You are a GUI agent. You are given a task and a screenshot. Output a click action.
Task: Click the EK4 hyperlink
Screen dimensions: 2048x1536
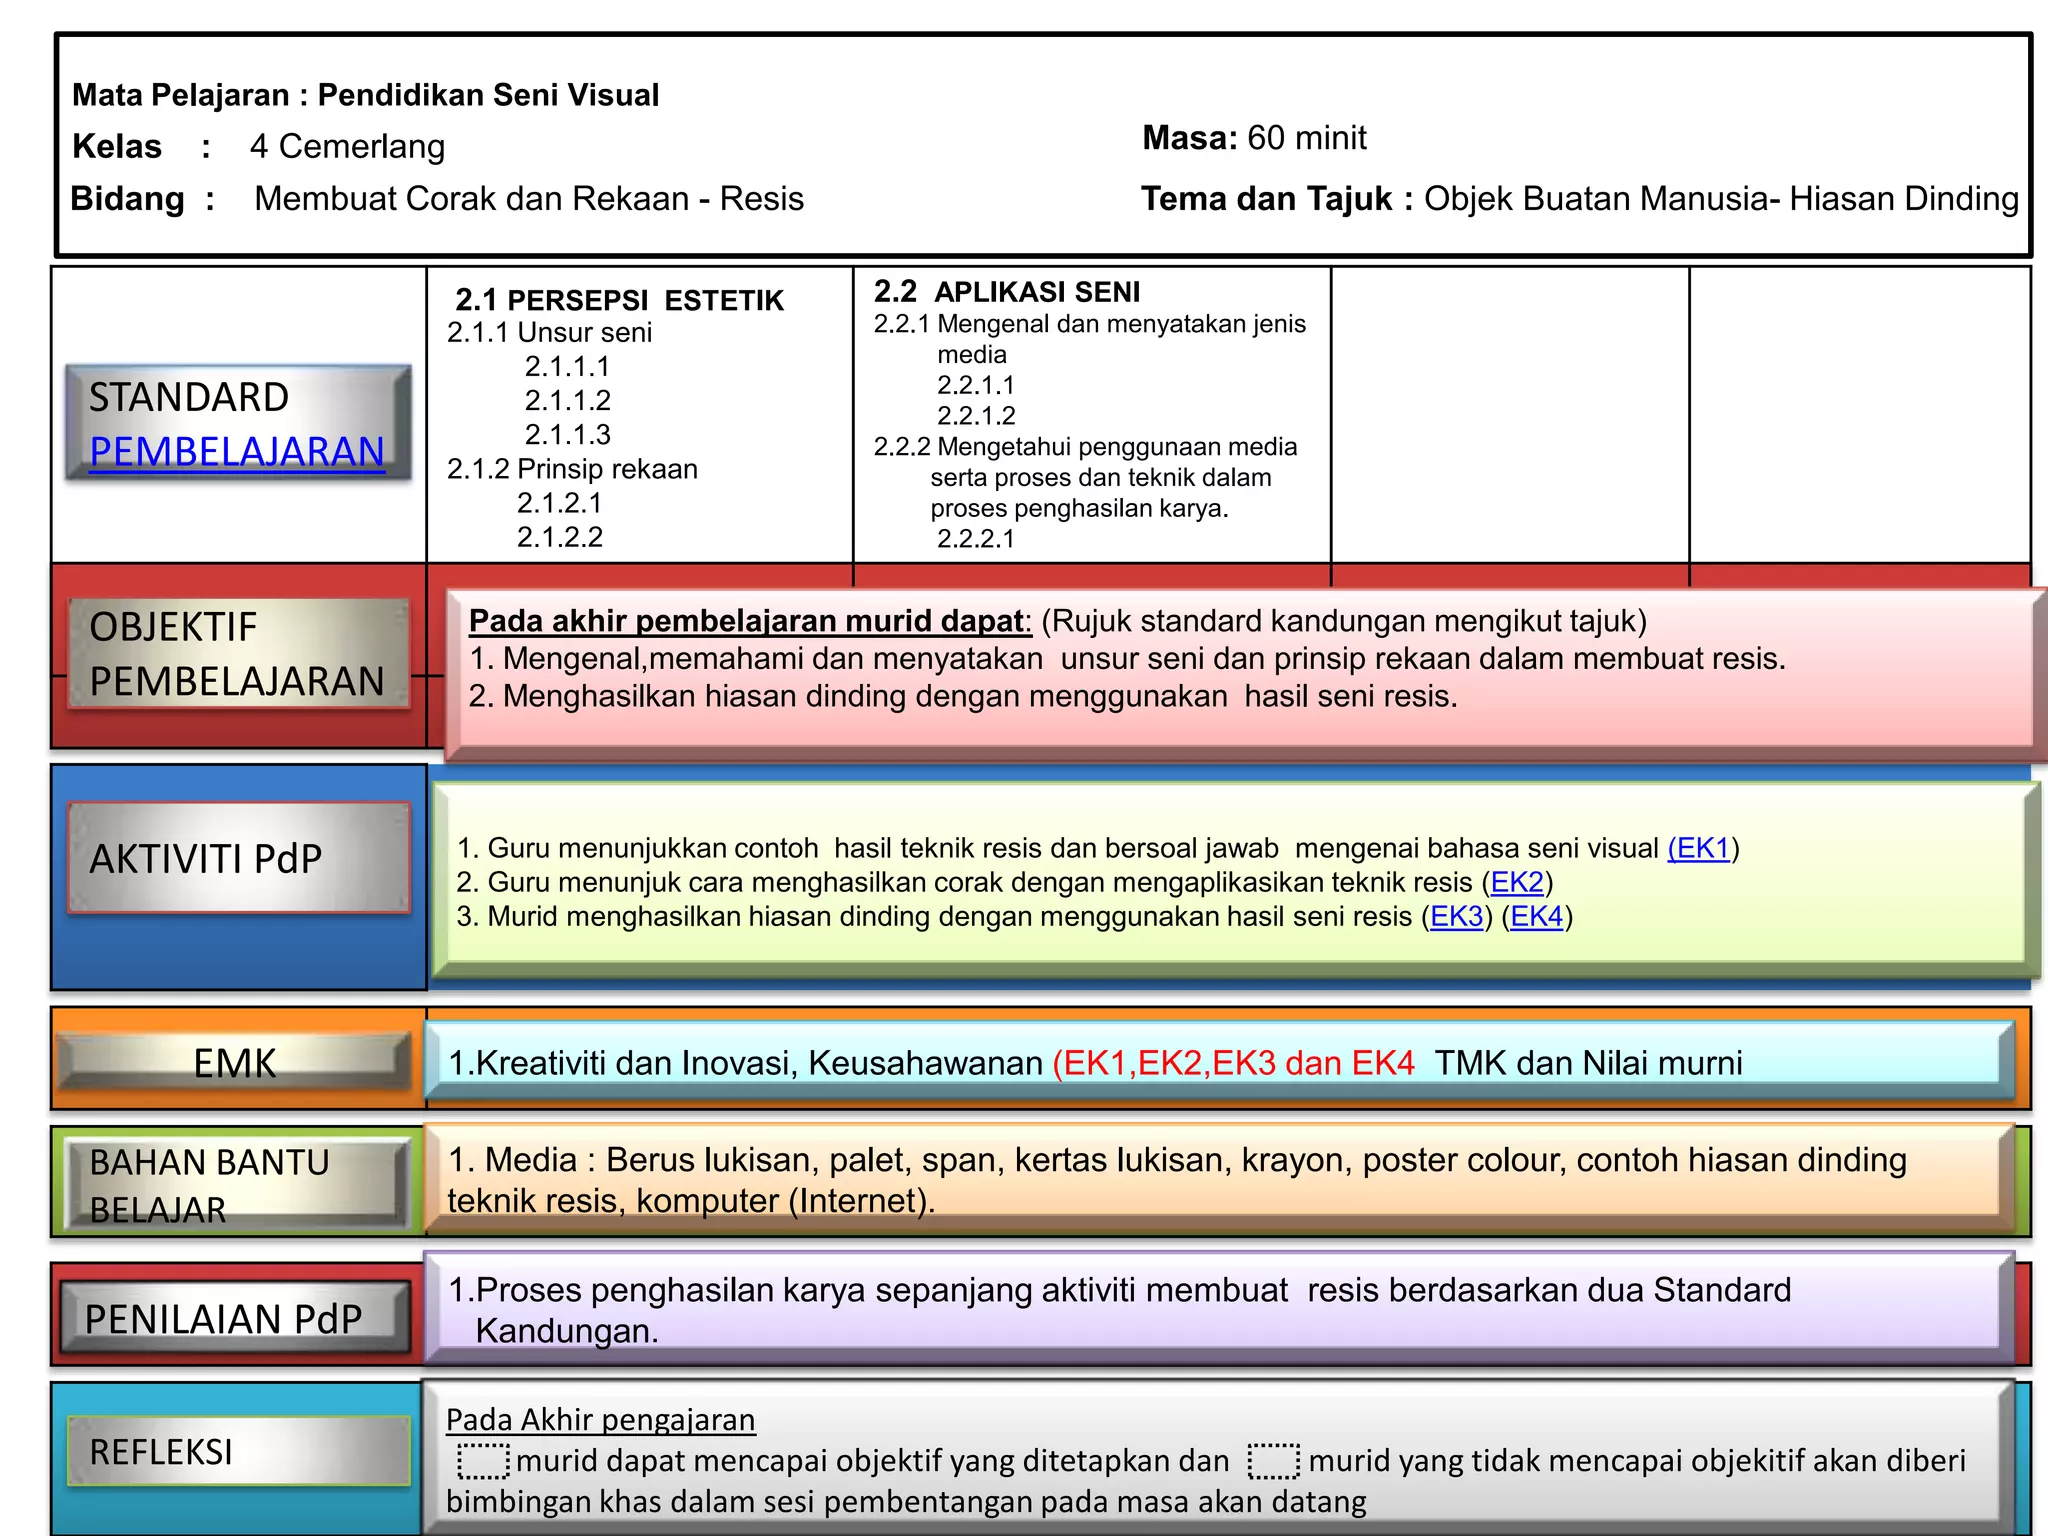(x=1536, y=916)
